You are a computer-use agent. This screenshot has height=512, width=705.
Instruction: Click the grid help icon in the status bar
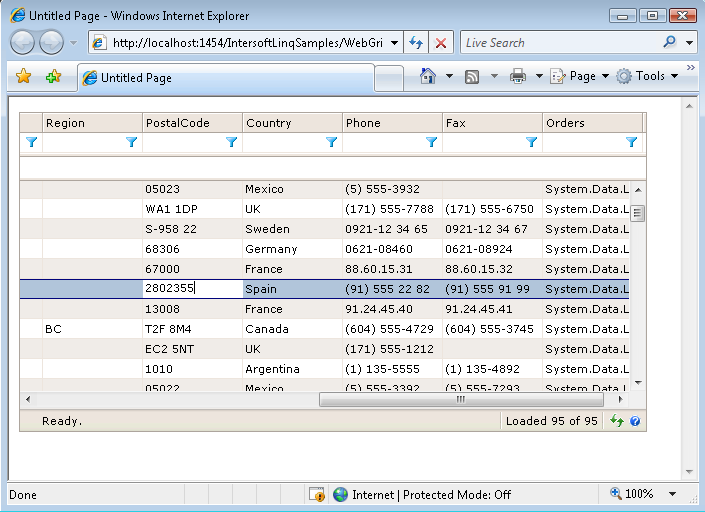coord(634,421)
